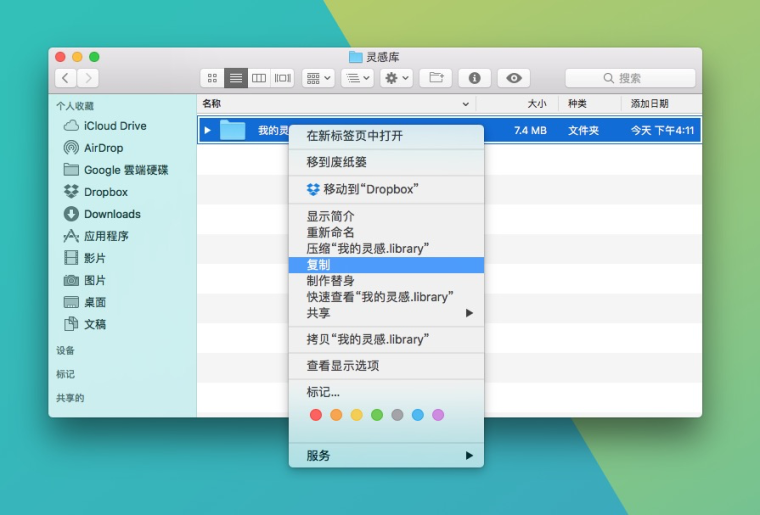Open the item arrangement dropdown
The width and height of the screenshot is (760, 515).
pyautogui.click(x=318, y=78)
